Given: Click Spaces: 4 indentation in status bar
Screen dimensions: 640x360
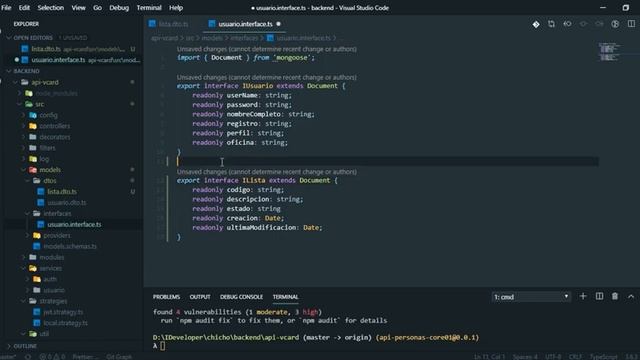Looking at the screenshot, I should coord(525,357).
